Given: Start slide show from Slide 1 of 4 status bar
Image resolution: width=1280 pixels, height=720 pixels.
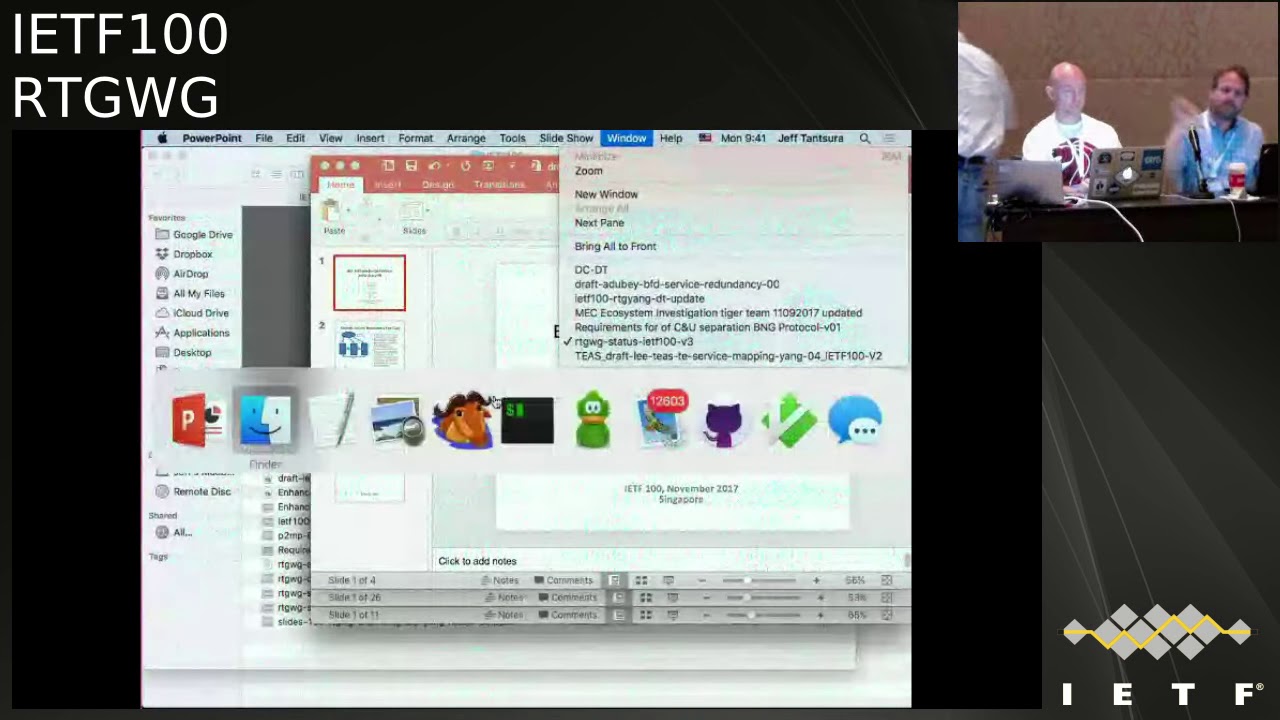Looking at the screenshot, I should pyautogui.click(x=668, y=580).
